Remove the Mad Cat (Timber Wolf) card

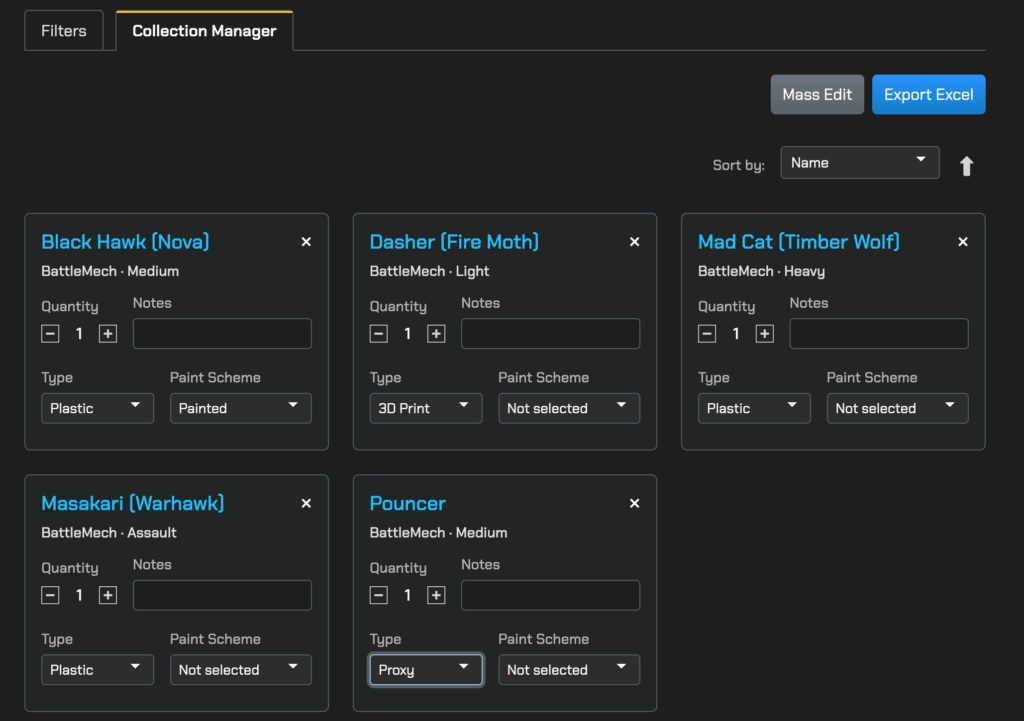click(x=963, y=242)
